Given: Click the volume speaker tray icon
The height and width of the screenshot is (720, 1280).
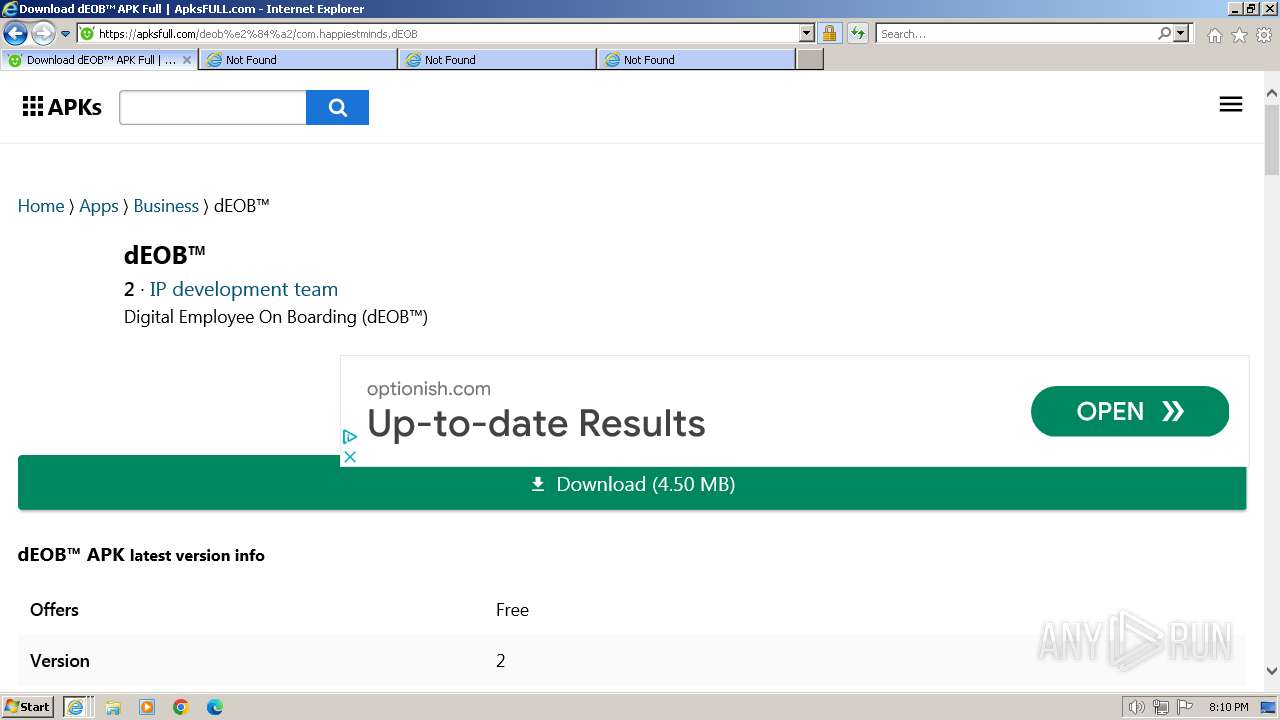Looking at the screenshot, I should (1136, 707).
